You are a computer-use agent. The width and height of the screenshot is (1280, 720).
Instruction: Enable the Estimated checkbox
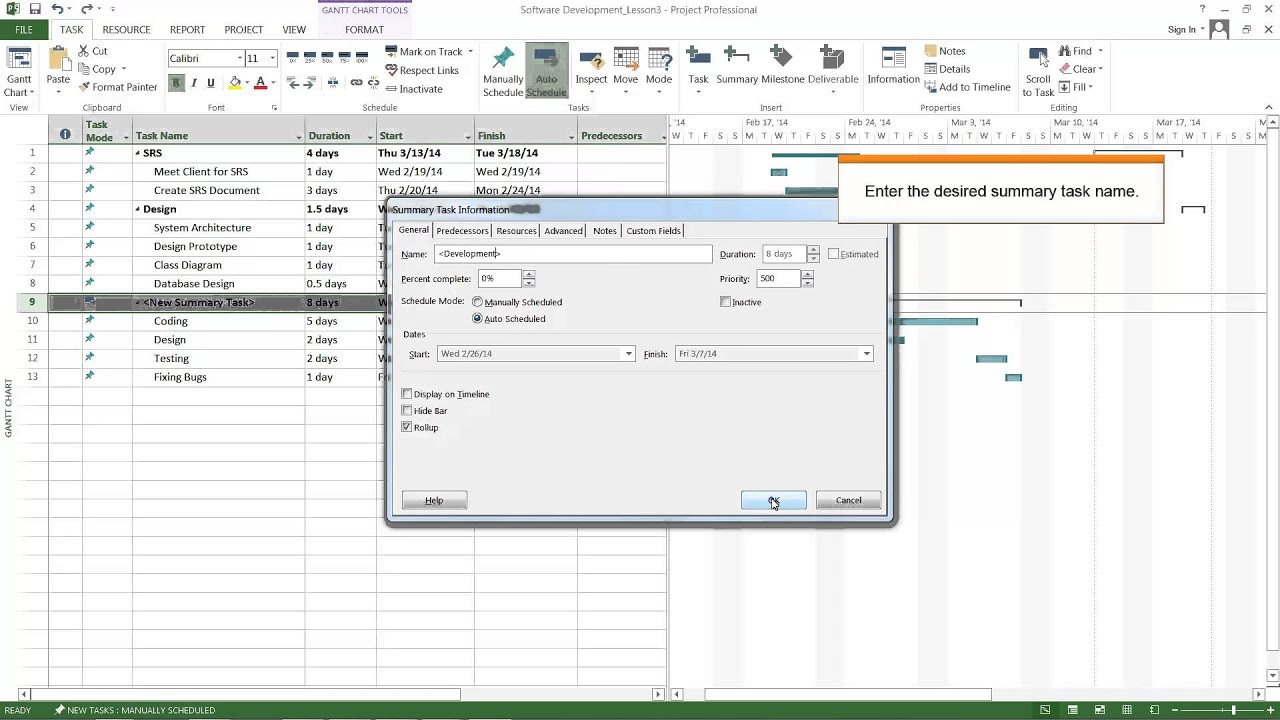point(833,254)
